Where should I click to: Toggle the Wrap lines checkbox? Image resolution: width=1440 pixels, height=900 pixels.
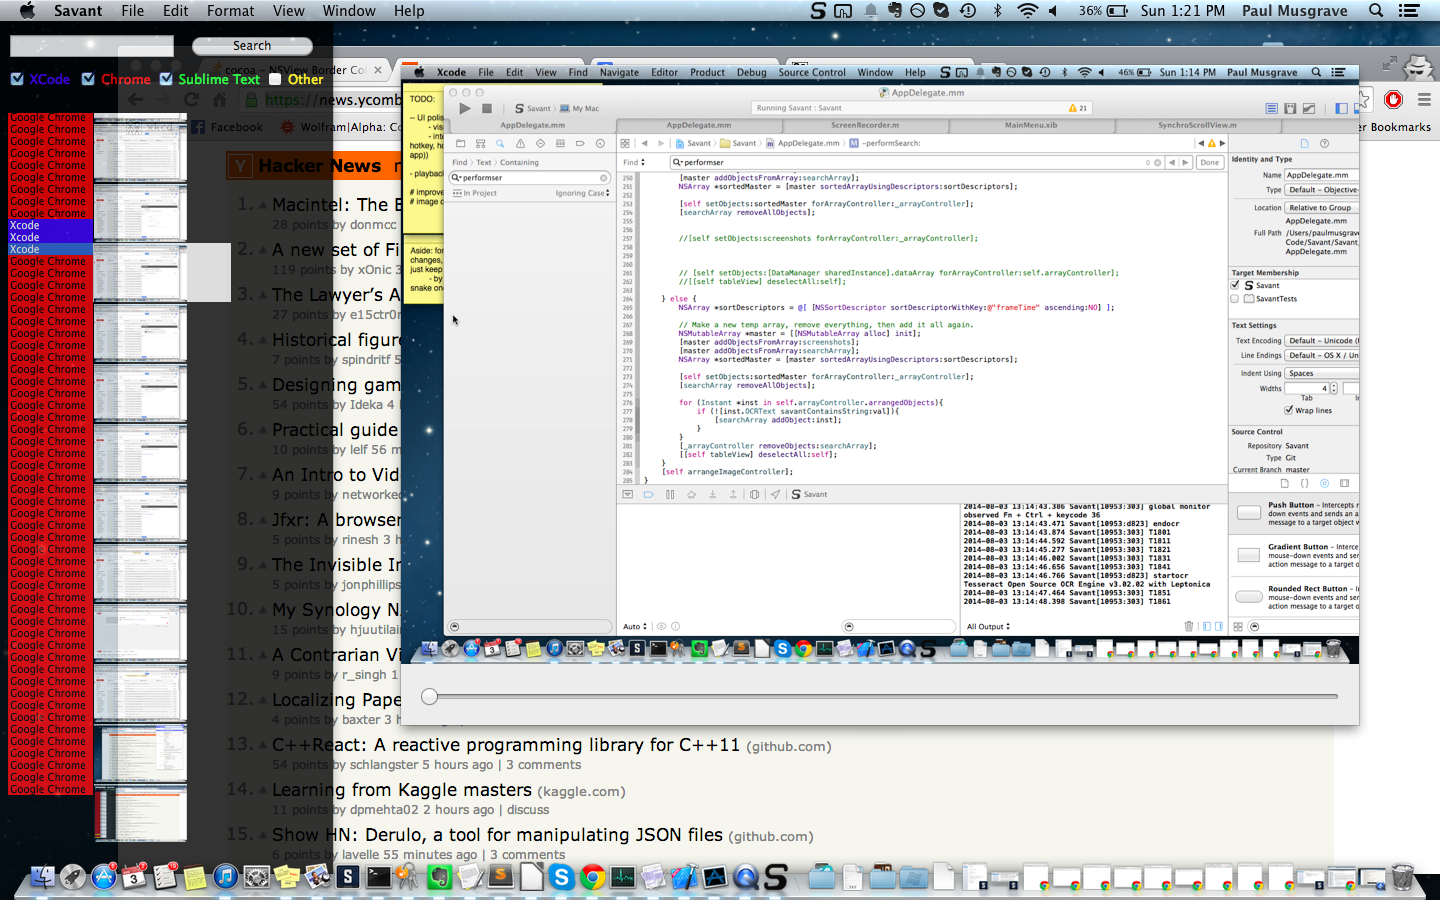(x=1289, y=410)
